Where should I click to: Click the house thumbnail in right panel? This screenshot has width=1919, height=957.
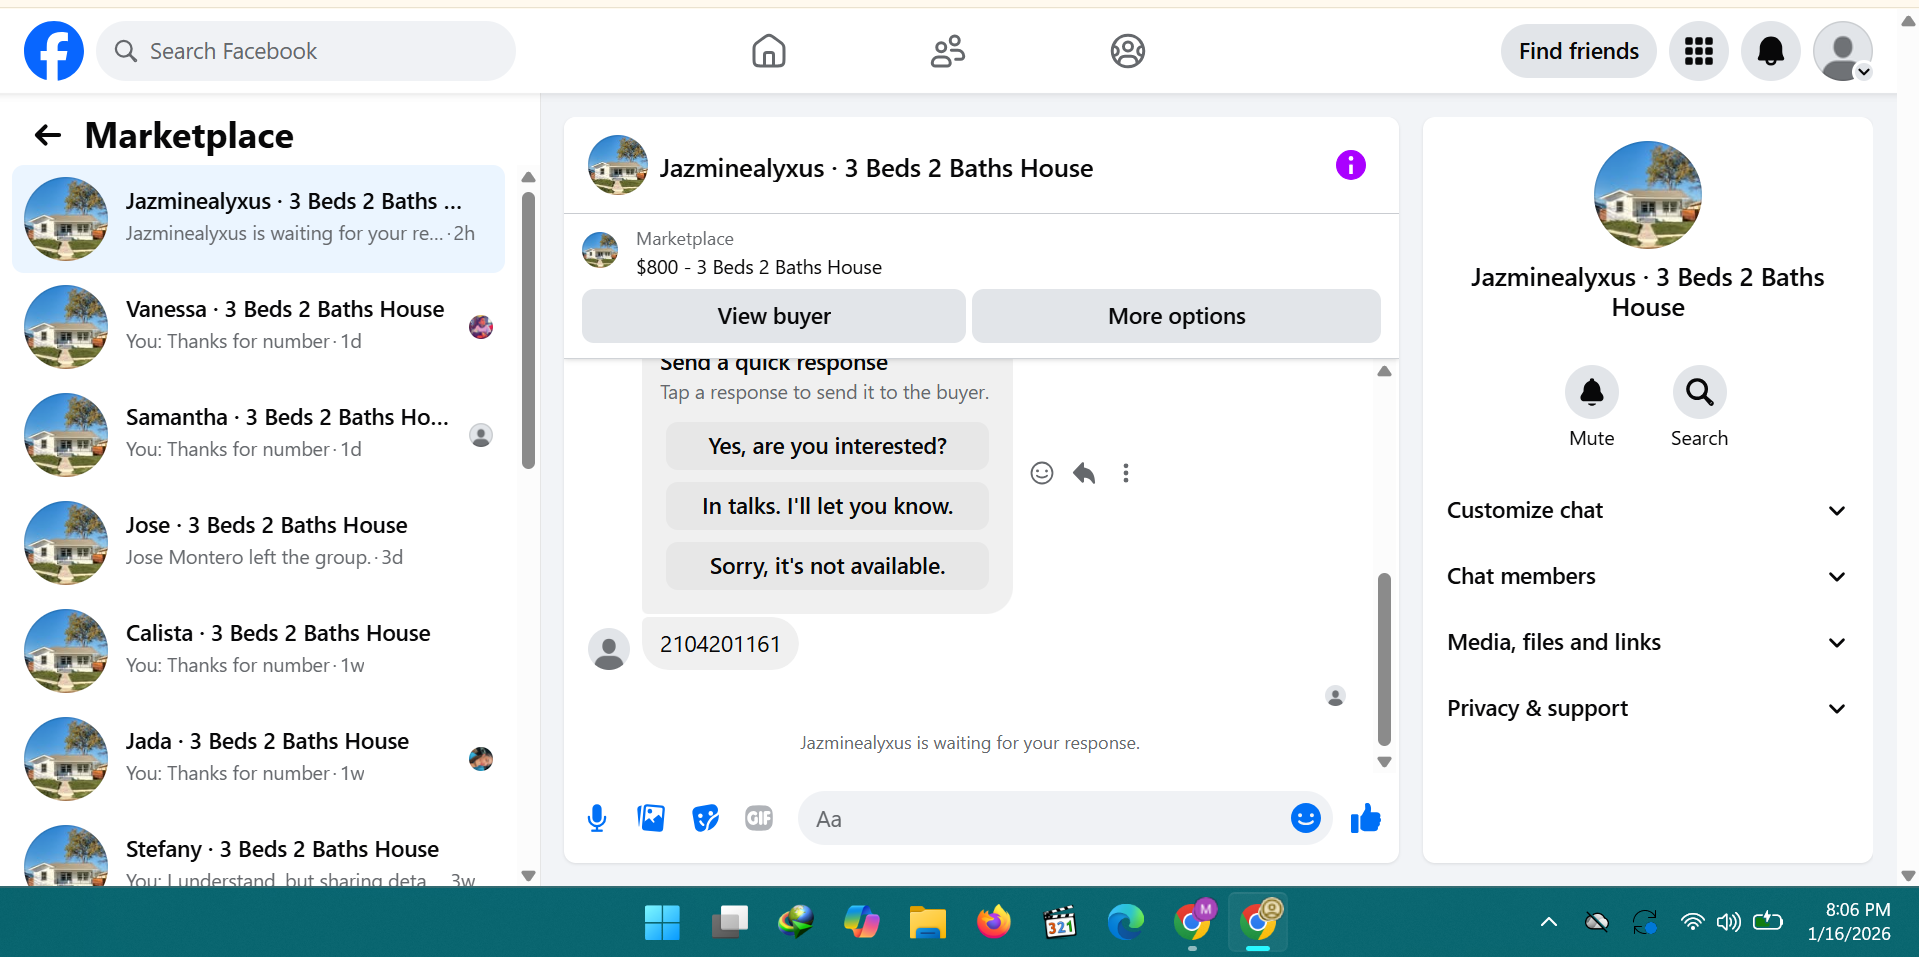1647,195
